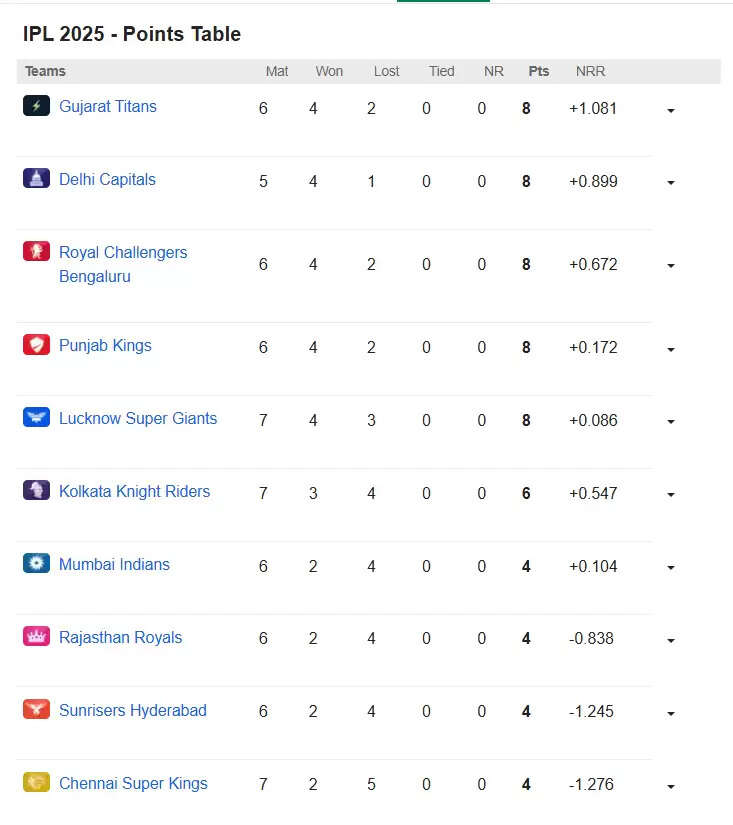Click the Punjab Kings shield logo
733x825 pixels.
click(36, 345)
